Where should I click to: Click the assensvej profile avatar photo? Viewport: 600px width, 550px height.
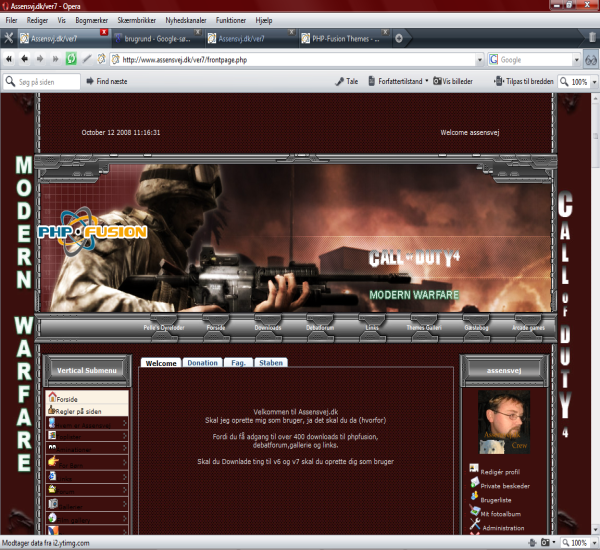coord(504,422)
